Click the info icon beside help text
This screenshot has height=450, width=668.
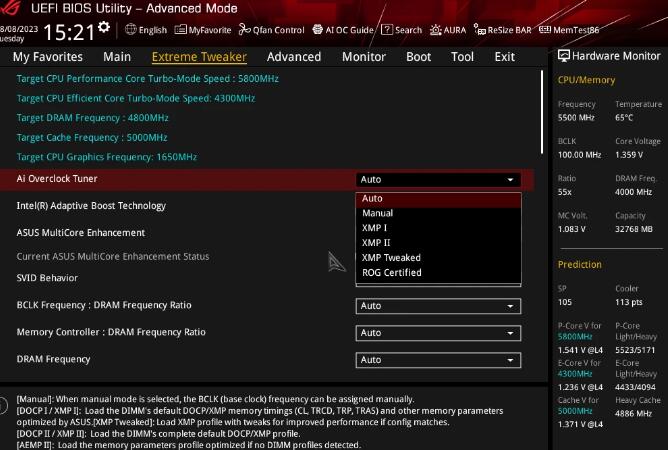(3, 405)
